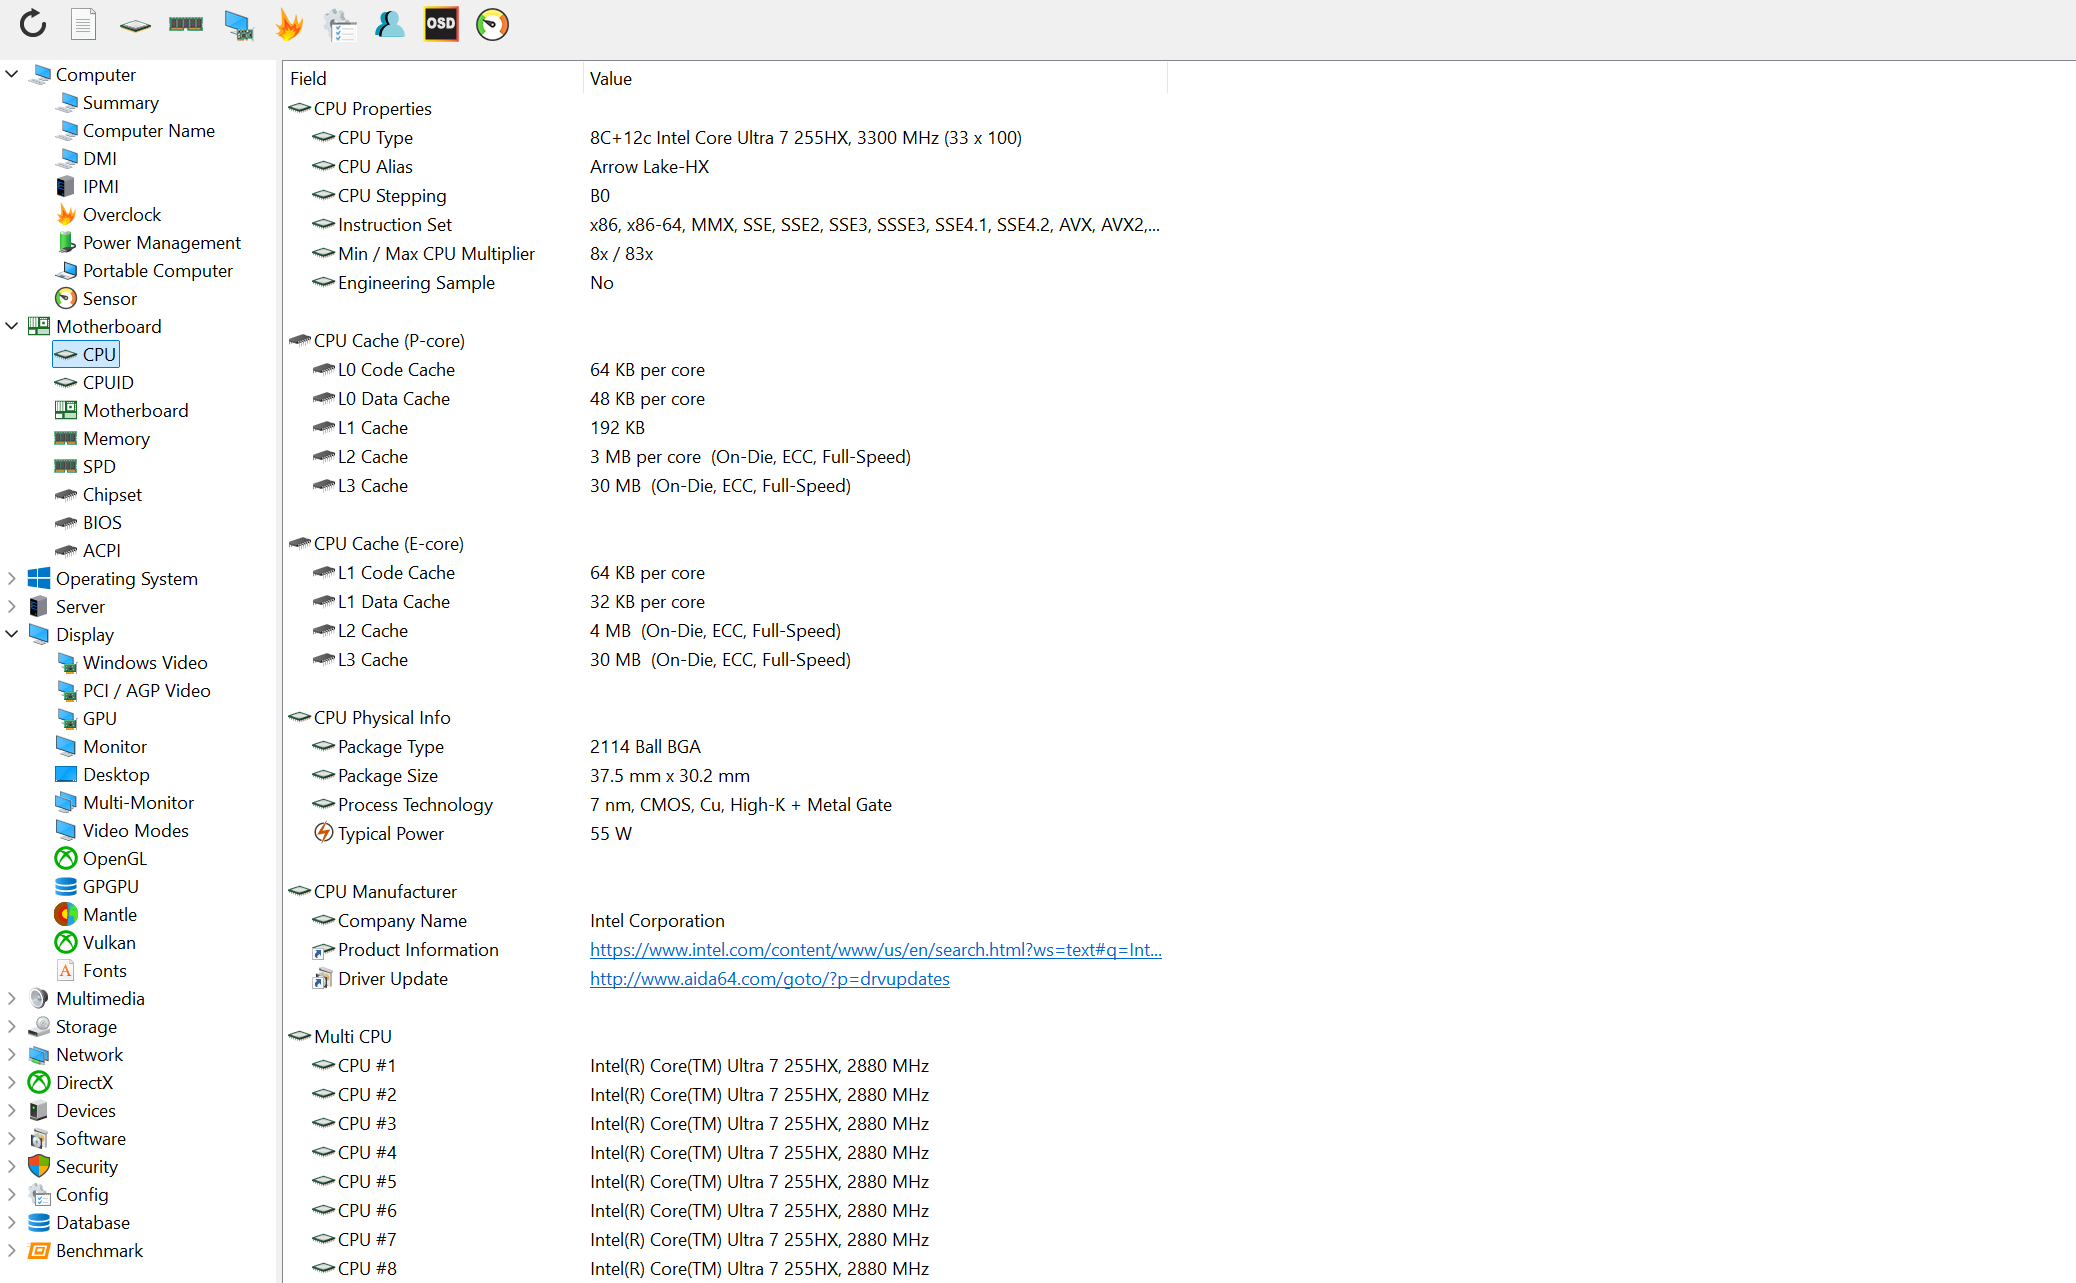Open the Intel Product Information link

[x=875, y=949]
